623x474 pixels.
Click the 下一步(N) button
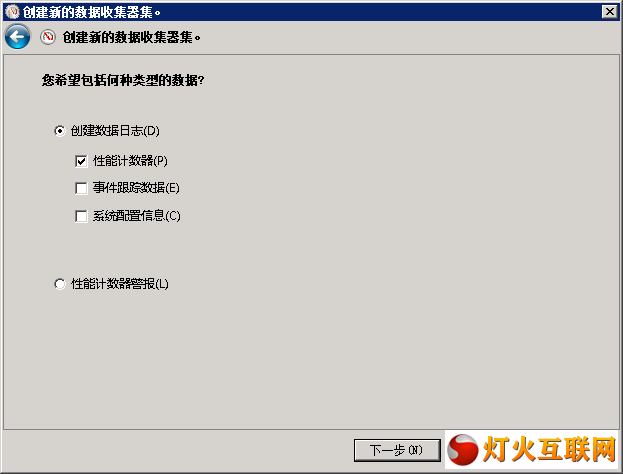[x=397, y=450]
